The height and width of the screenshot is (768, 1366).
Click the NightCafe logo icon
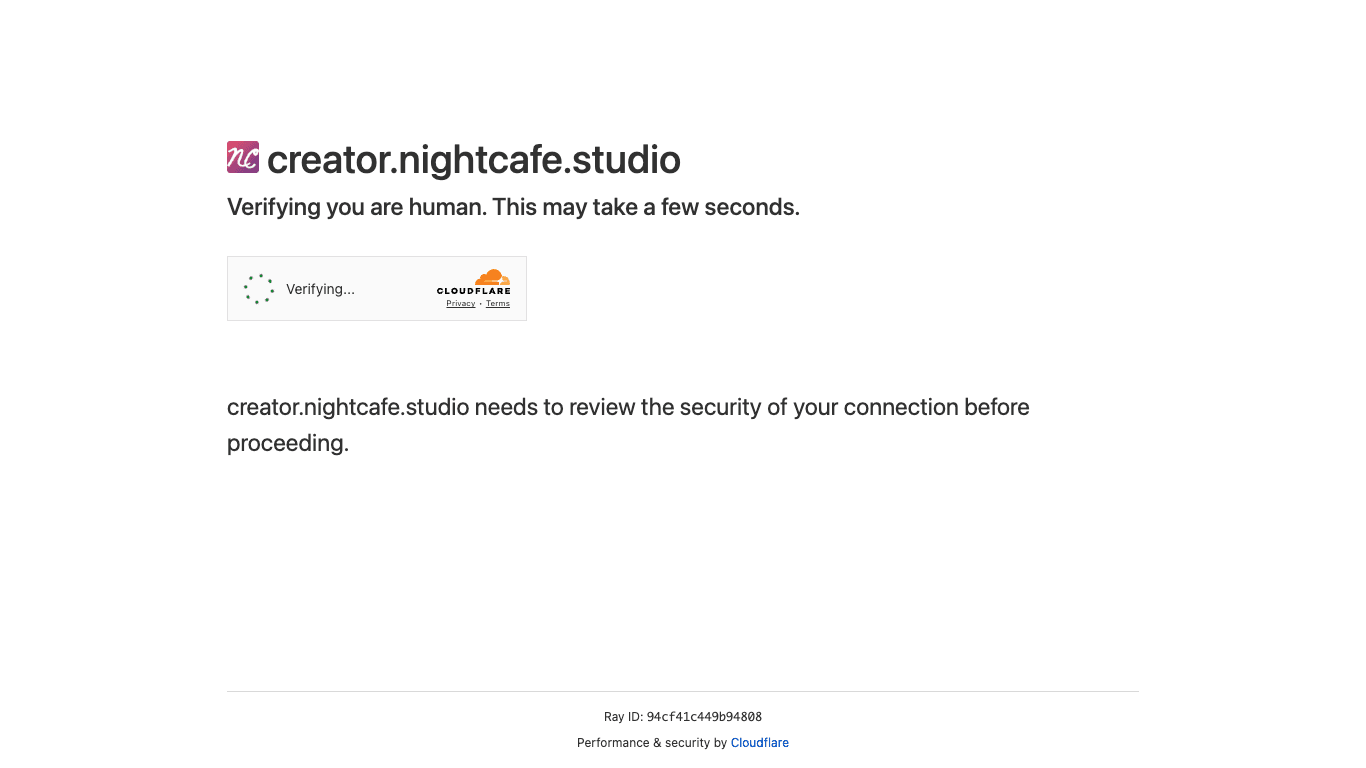[x=243, y=157]
